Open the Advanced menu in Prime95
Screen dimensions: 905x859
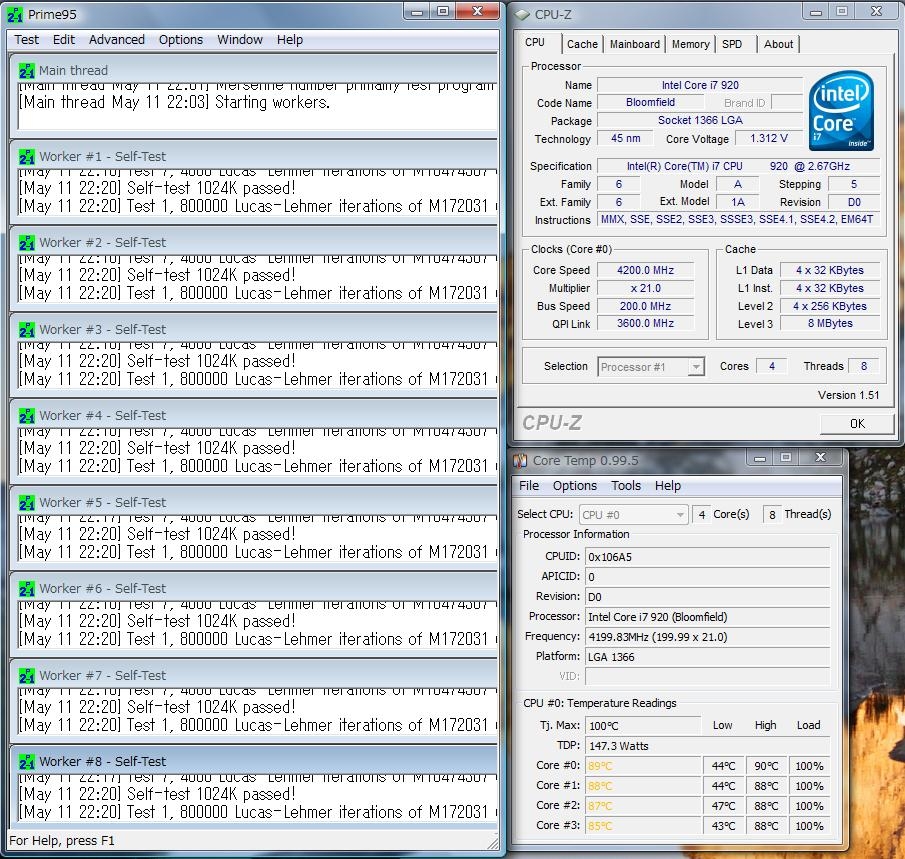(x=116, y=40)
